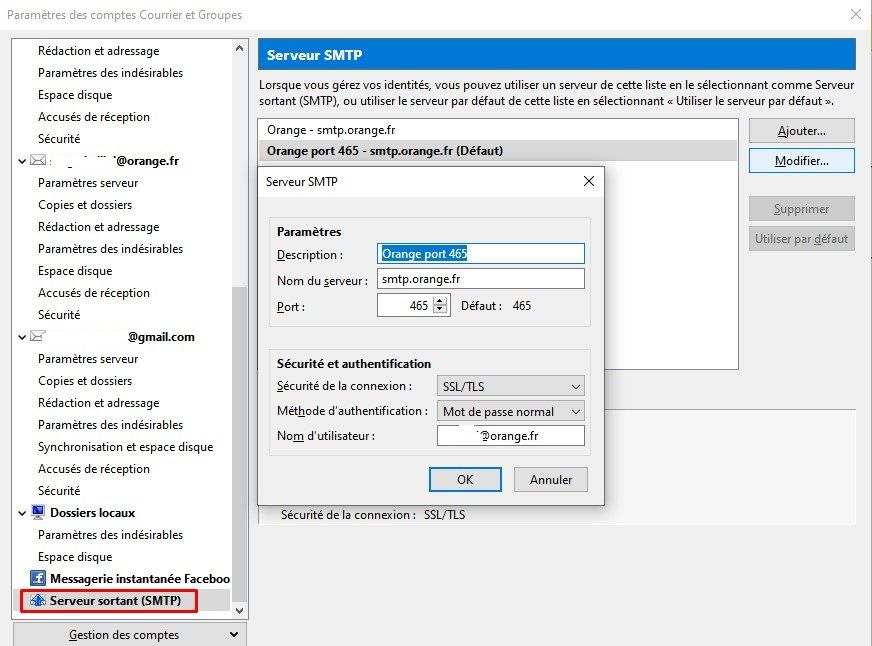
Task: Open Accusés de réception under gmail.com
Action: (93, 469)
